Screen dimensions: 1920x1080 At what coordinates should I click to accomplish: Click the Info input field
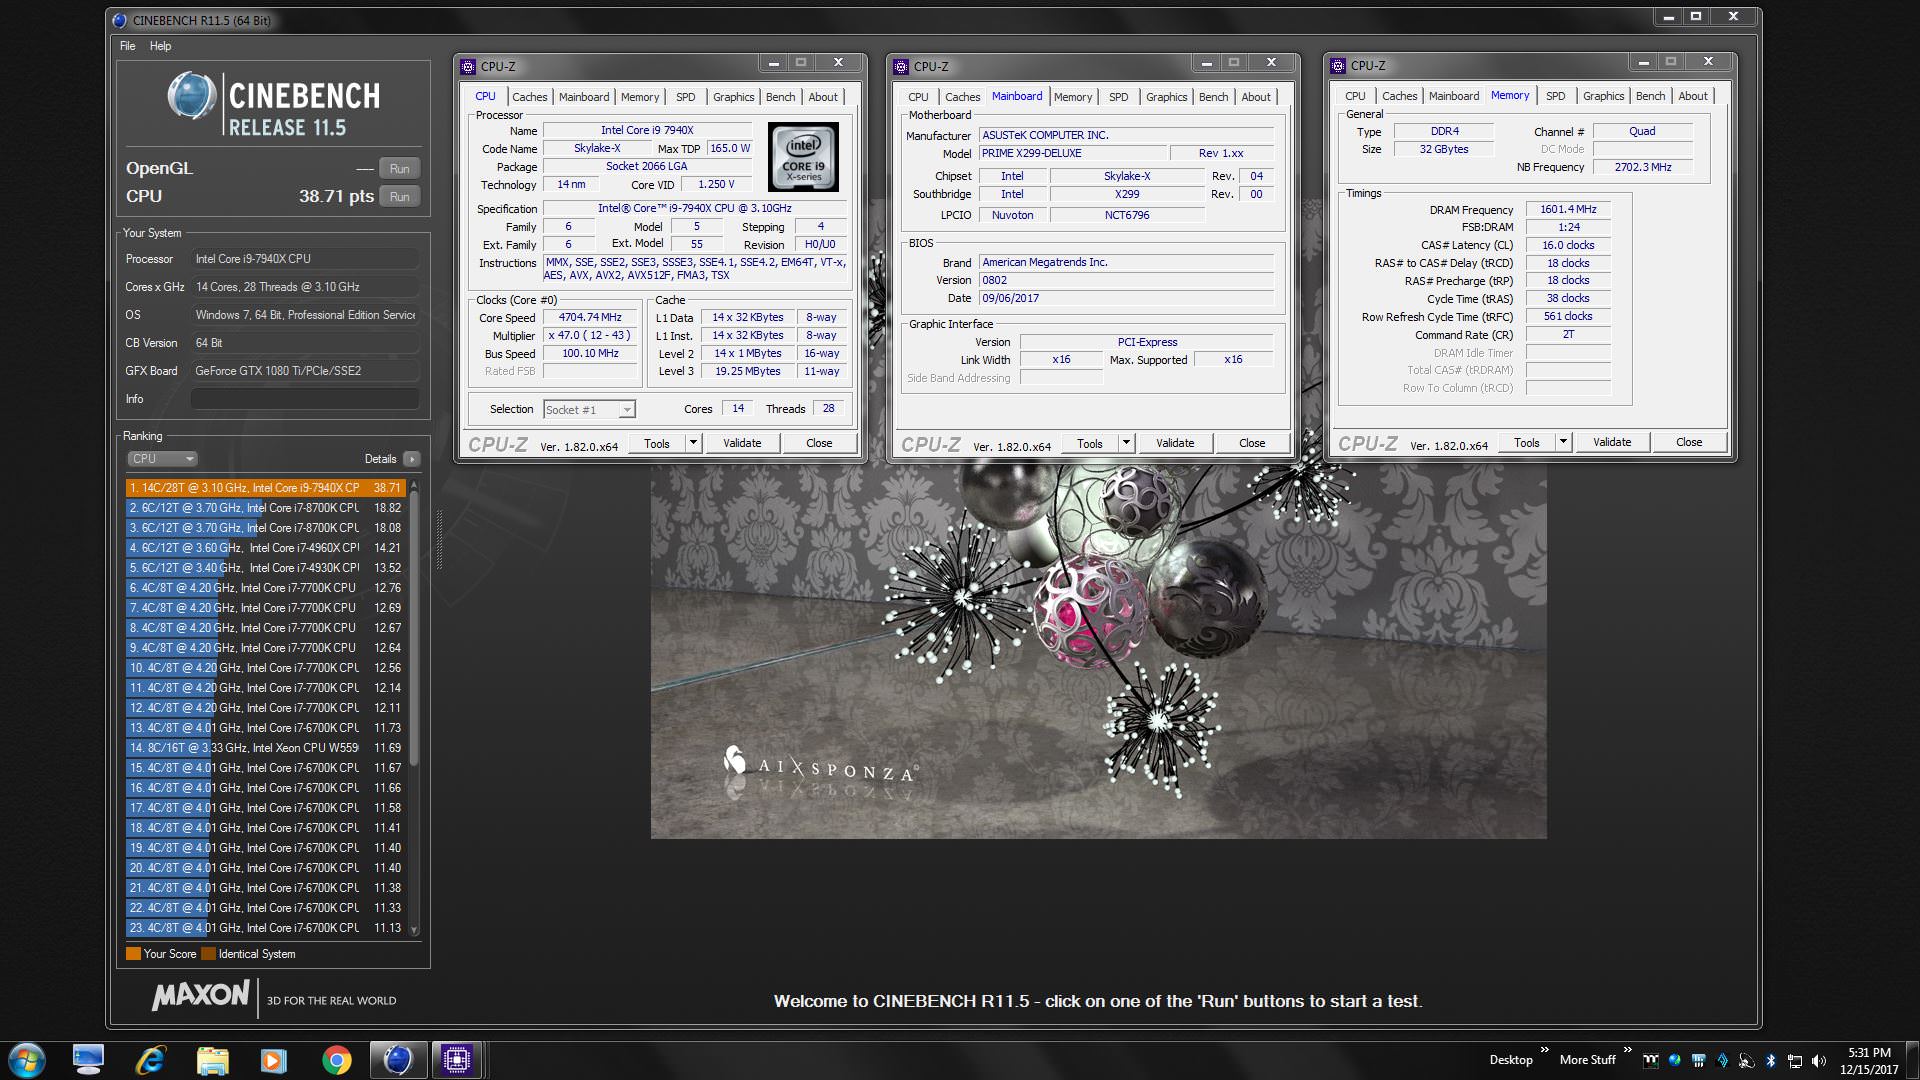[305, 399]
